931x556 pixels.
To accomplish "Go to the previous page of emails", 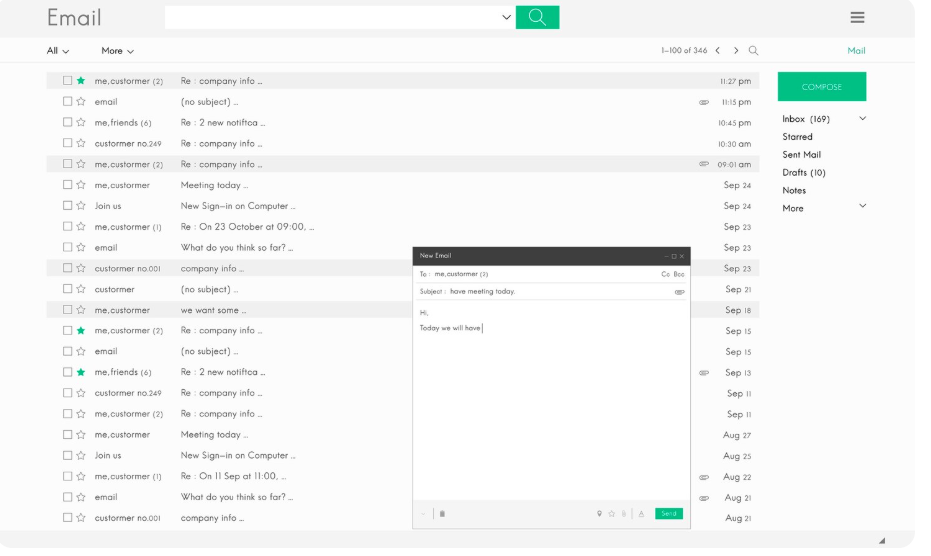I will pos(717,51).
